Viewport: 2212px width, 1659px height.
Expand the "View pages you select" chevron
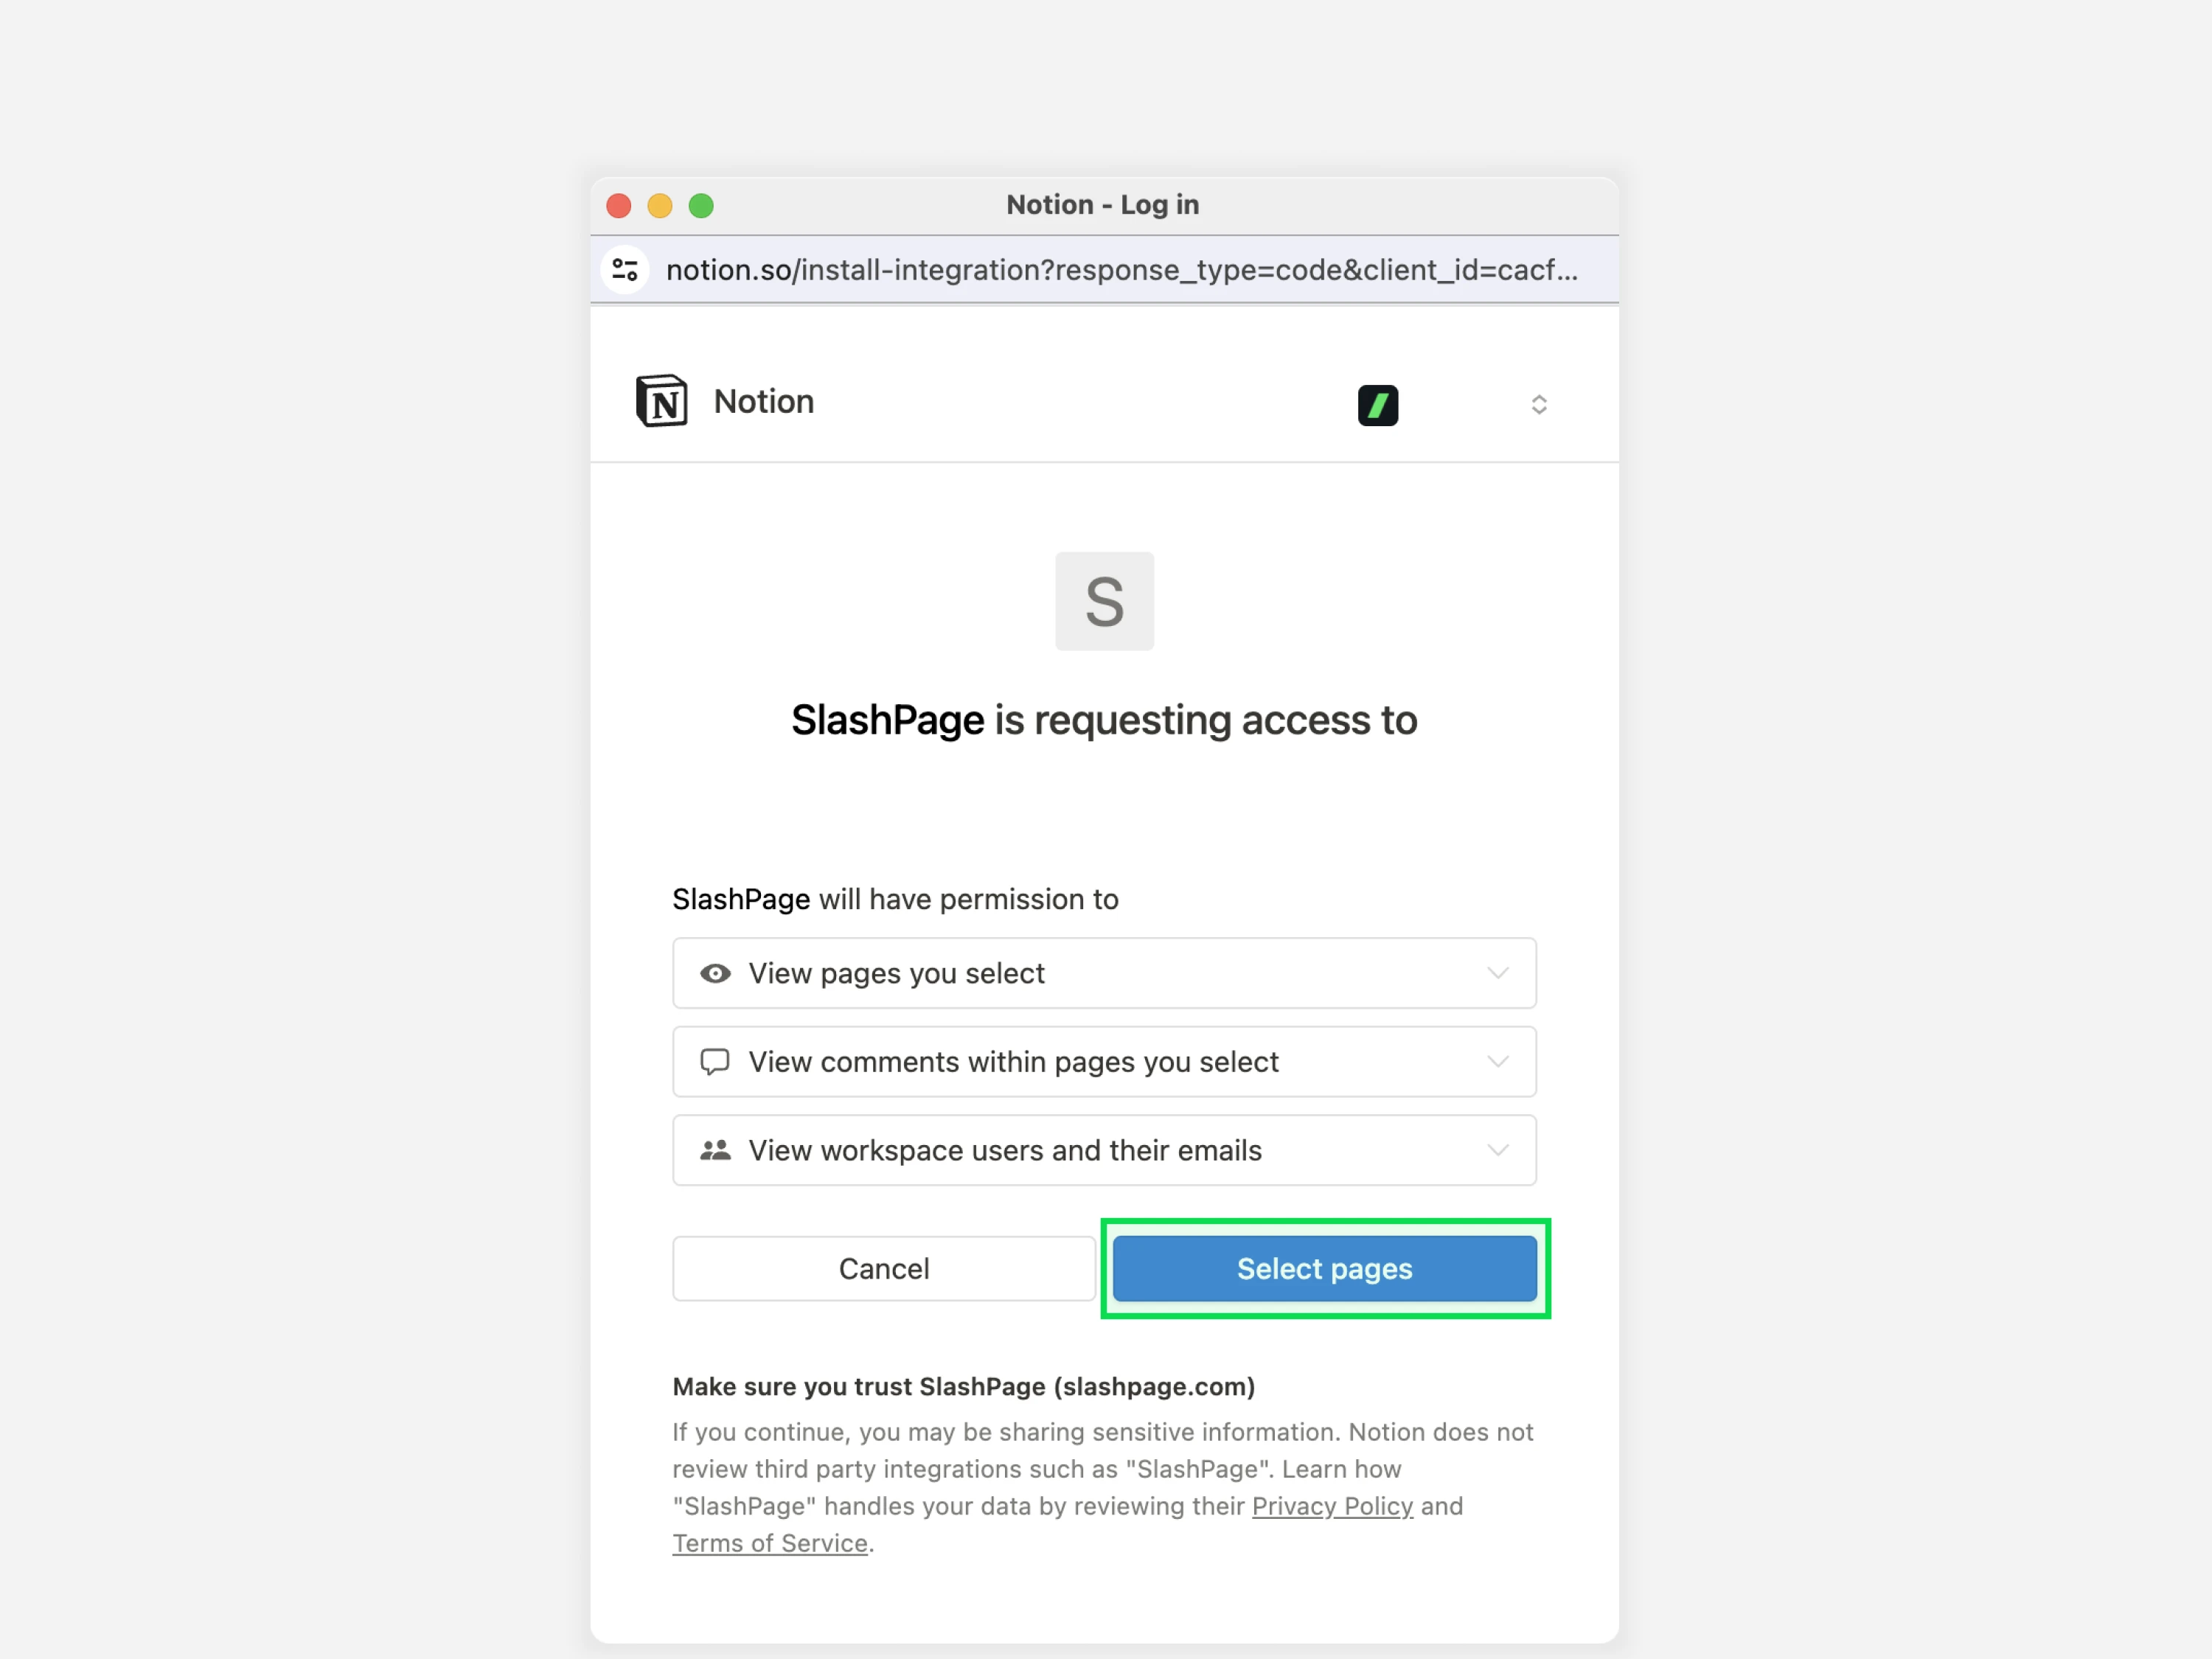[x=1497, y=973]
